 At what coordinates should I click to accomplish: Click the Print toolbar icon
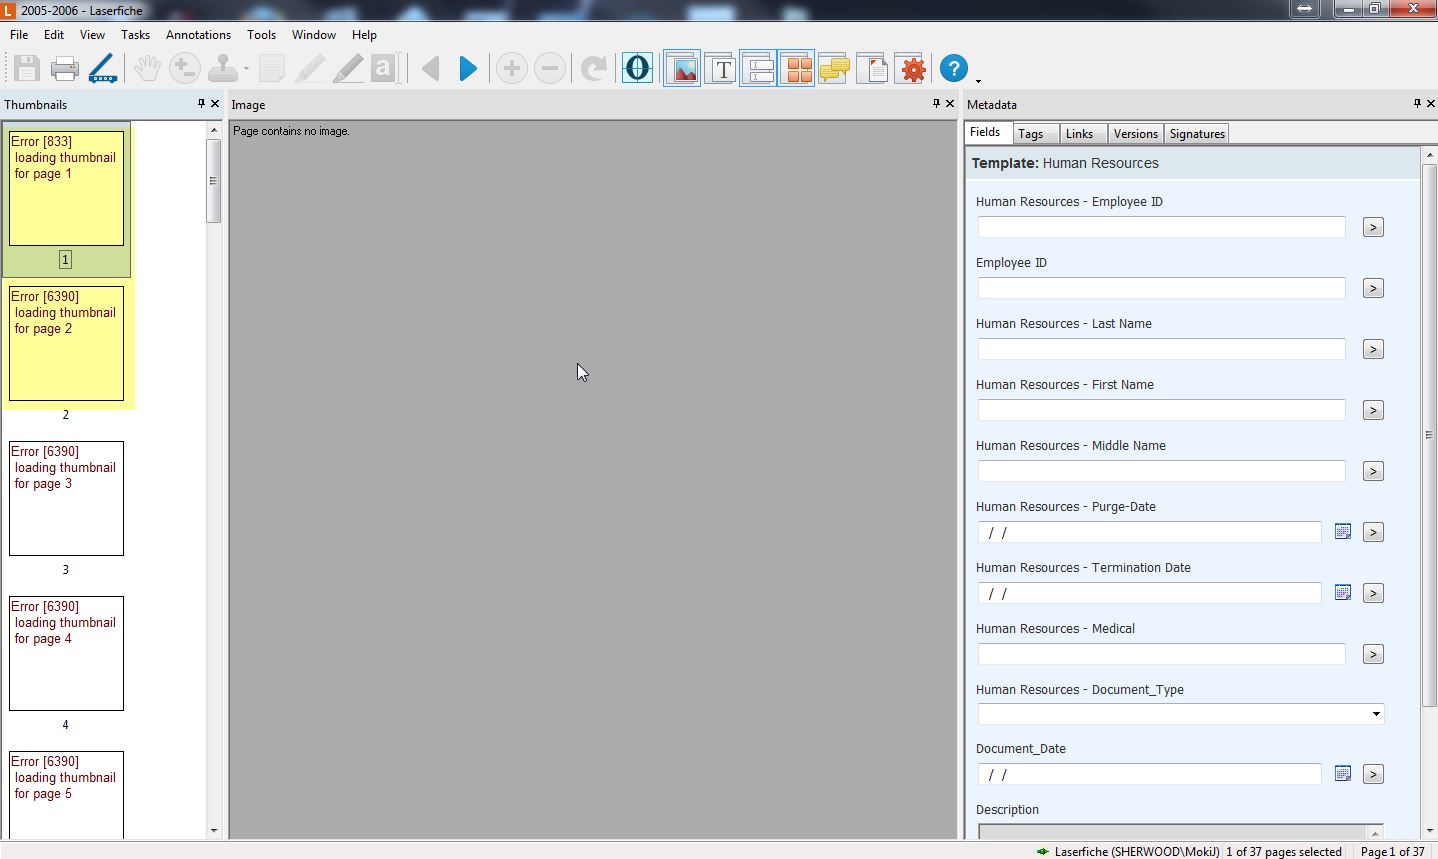[x=64, y=68]
